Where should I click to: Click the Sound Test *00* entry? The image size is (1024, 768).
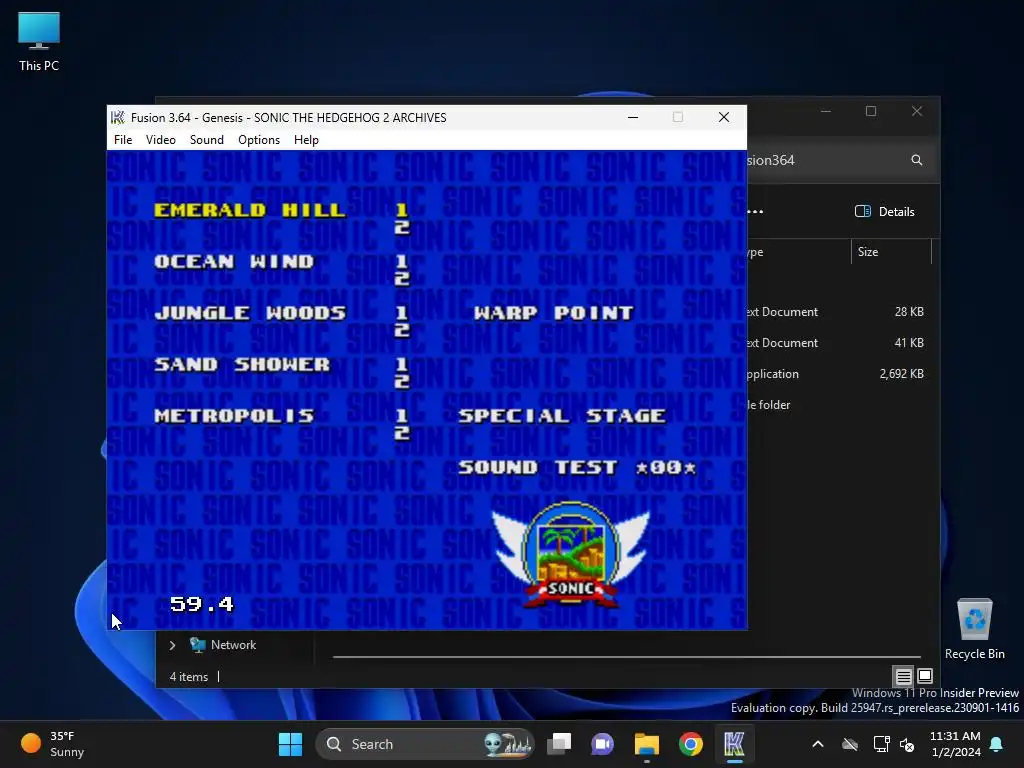pyautogui.click(x=577, y=467)
